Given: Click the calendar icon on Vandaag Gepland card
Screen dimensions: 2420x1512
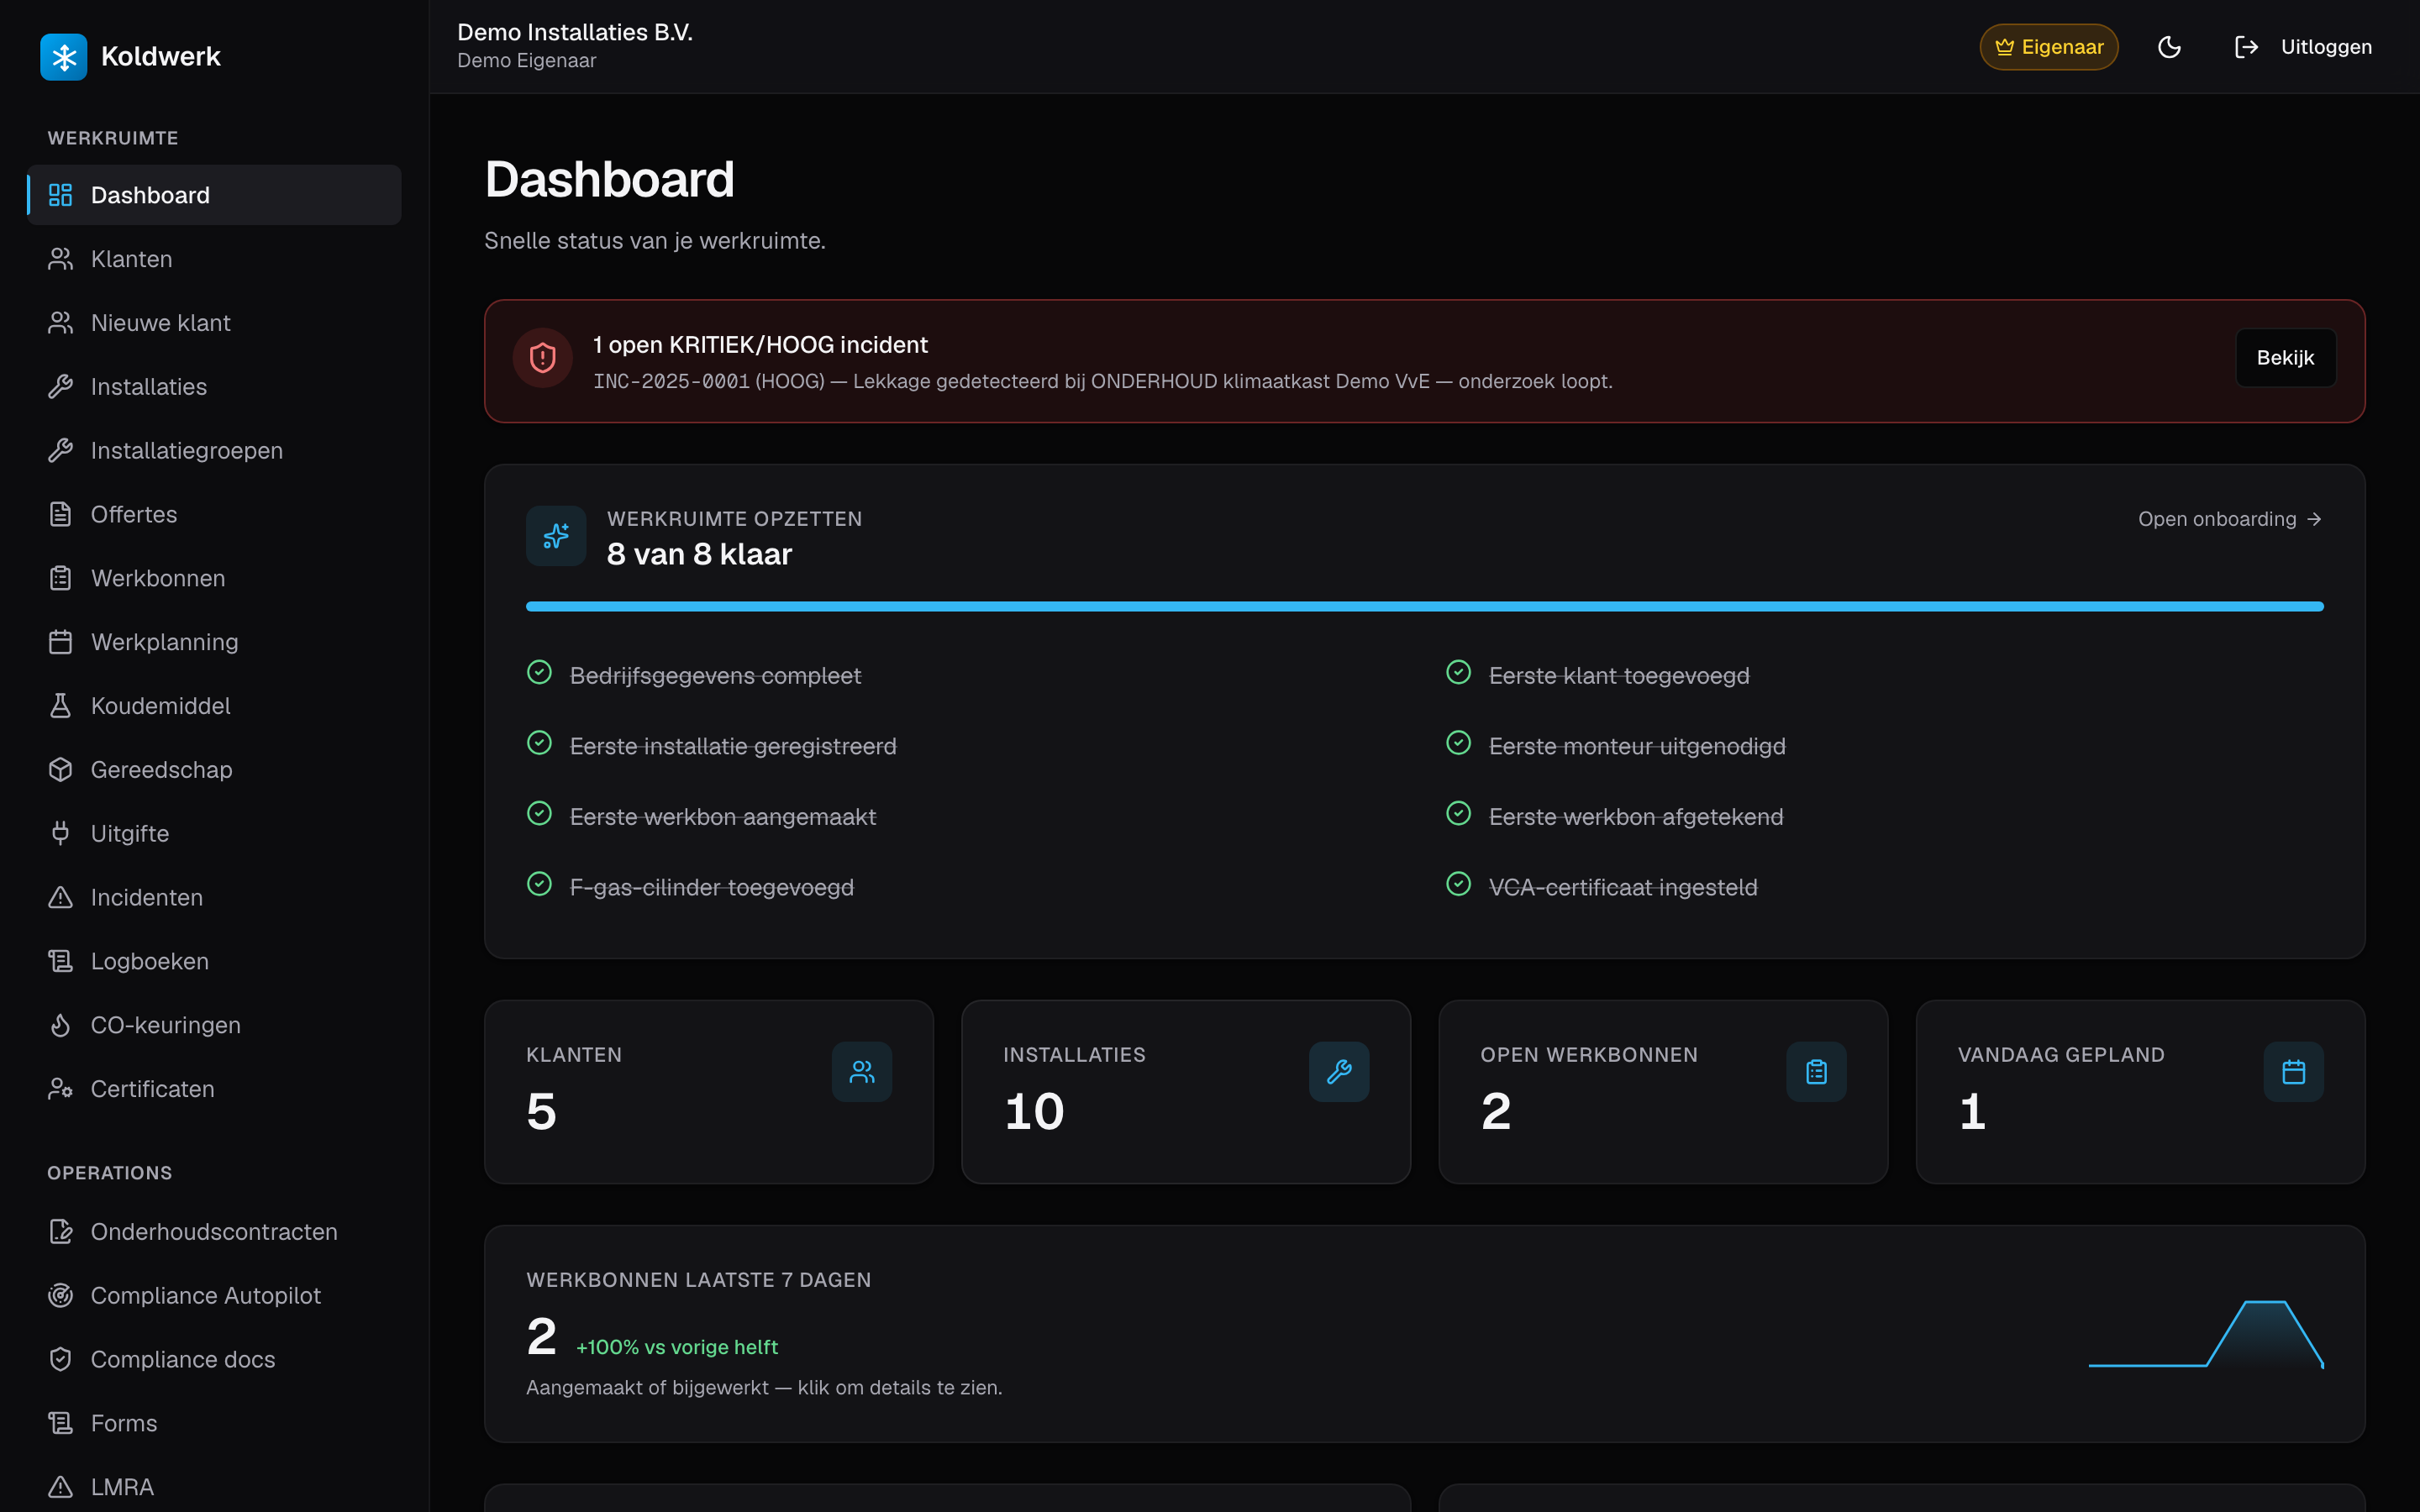Looking at the screenshot, I should (2293, 1072).
